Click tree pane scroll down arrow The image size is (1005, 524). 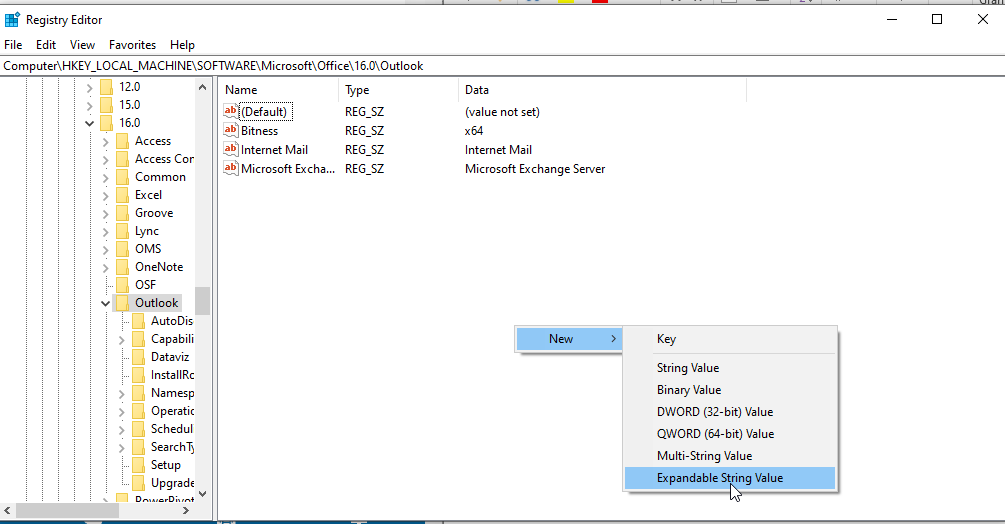[x=203, y=493]
